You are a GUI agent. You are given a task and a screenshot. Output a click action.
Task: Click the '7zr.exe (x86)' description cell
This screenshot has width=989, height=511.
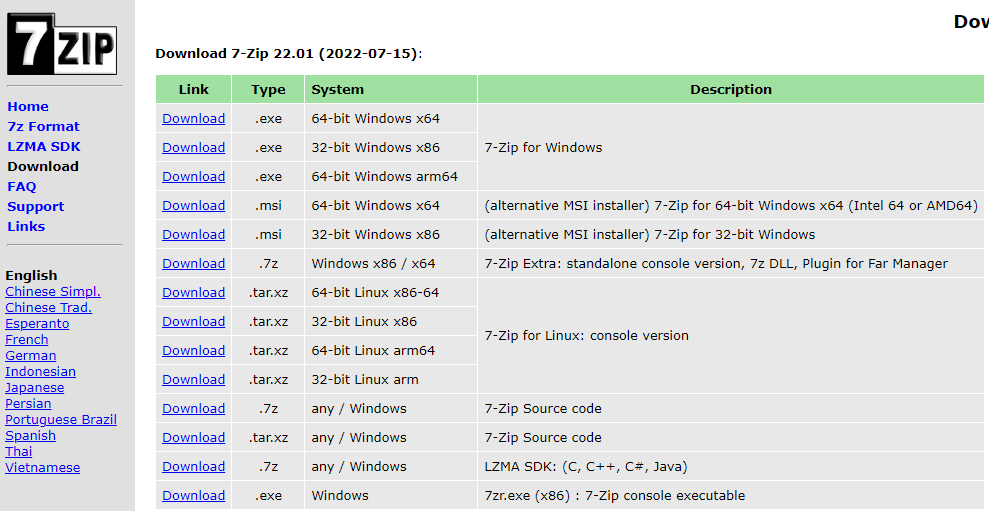[x=730, y=496]
